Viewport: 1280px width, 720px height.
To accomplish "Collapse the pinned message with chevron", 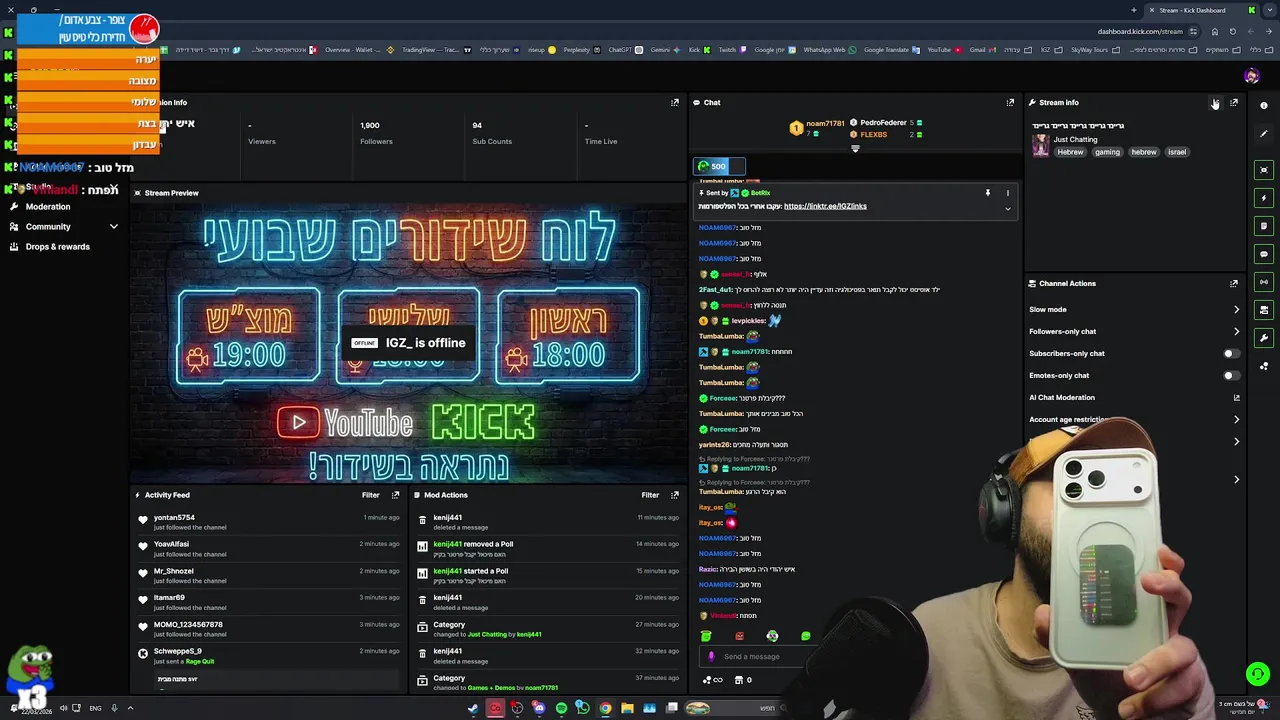I will coord(1007,209).
